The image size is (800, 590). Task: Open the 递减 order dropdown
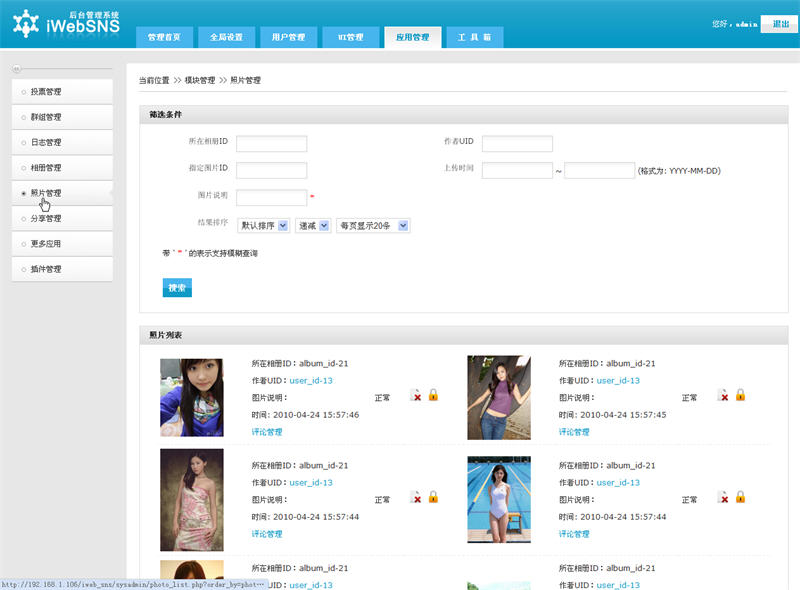[313, 226]
